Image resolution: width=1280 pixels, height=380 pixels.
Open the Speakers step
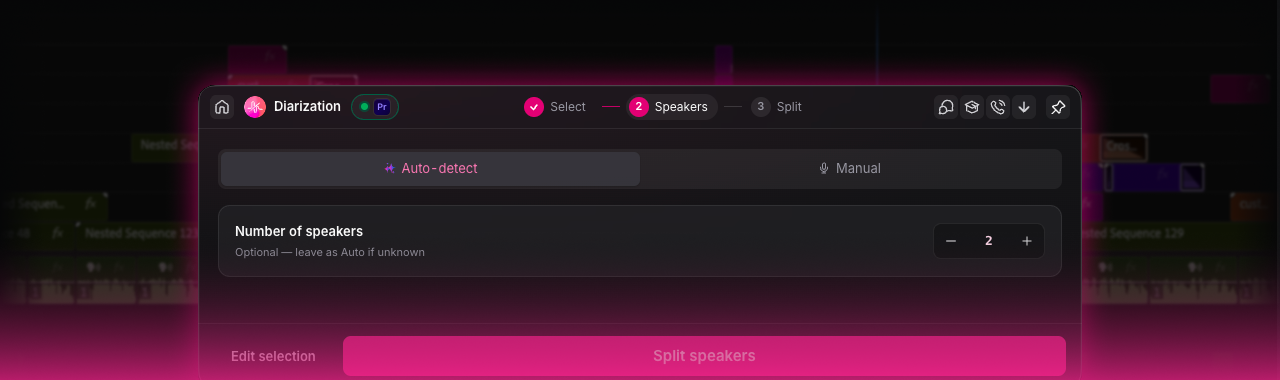671,107
